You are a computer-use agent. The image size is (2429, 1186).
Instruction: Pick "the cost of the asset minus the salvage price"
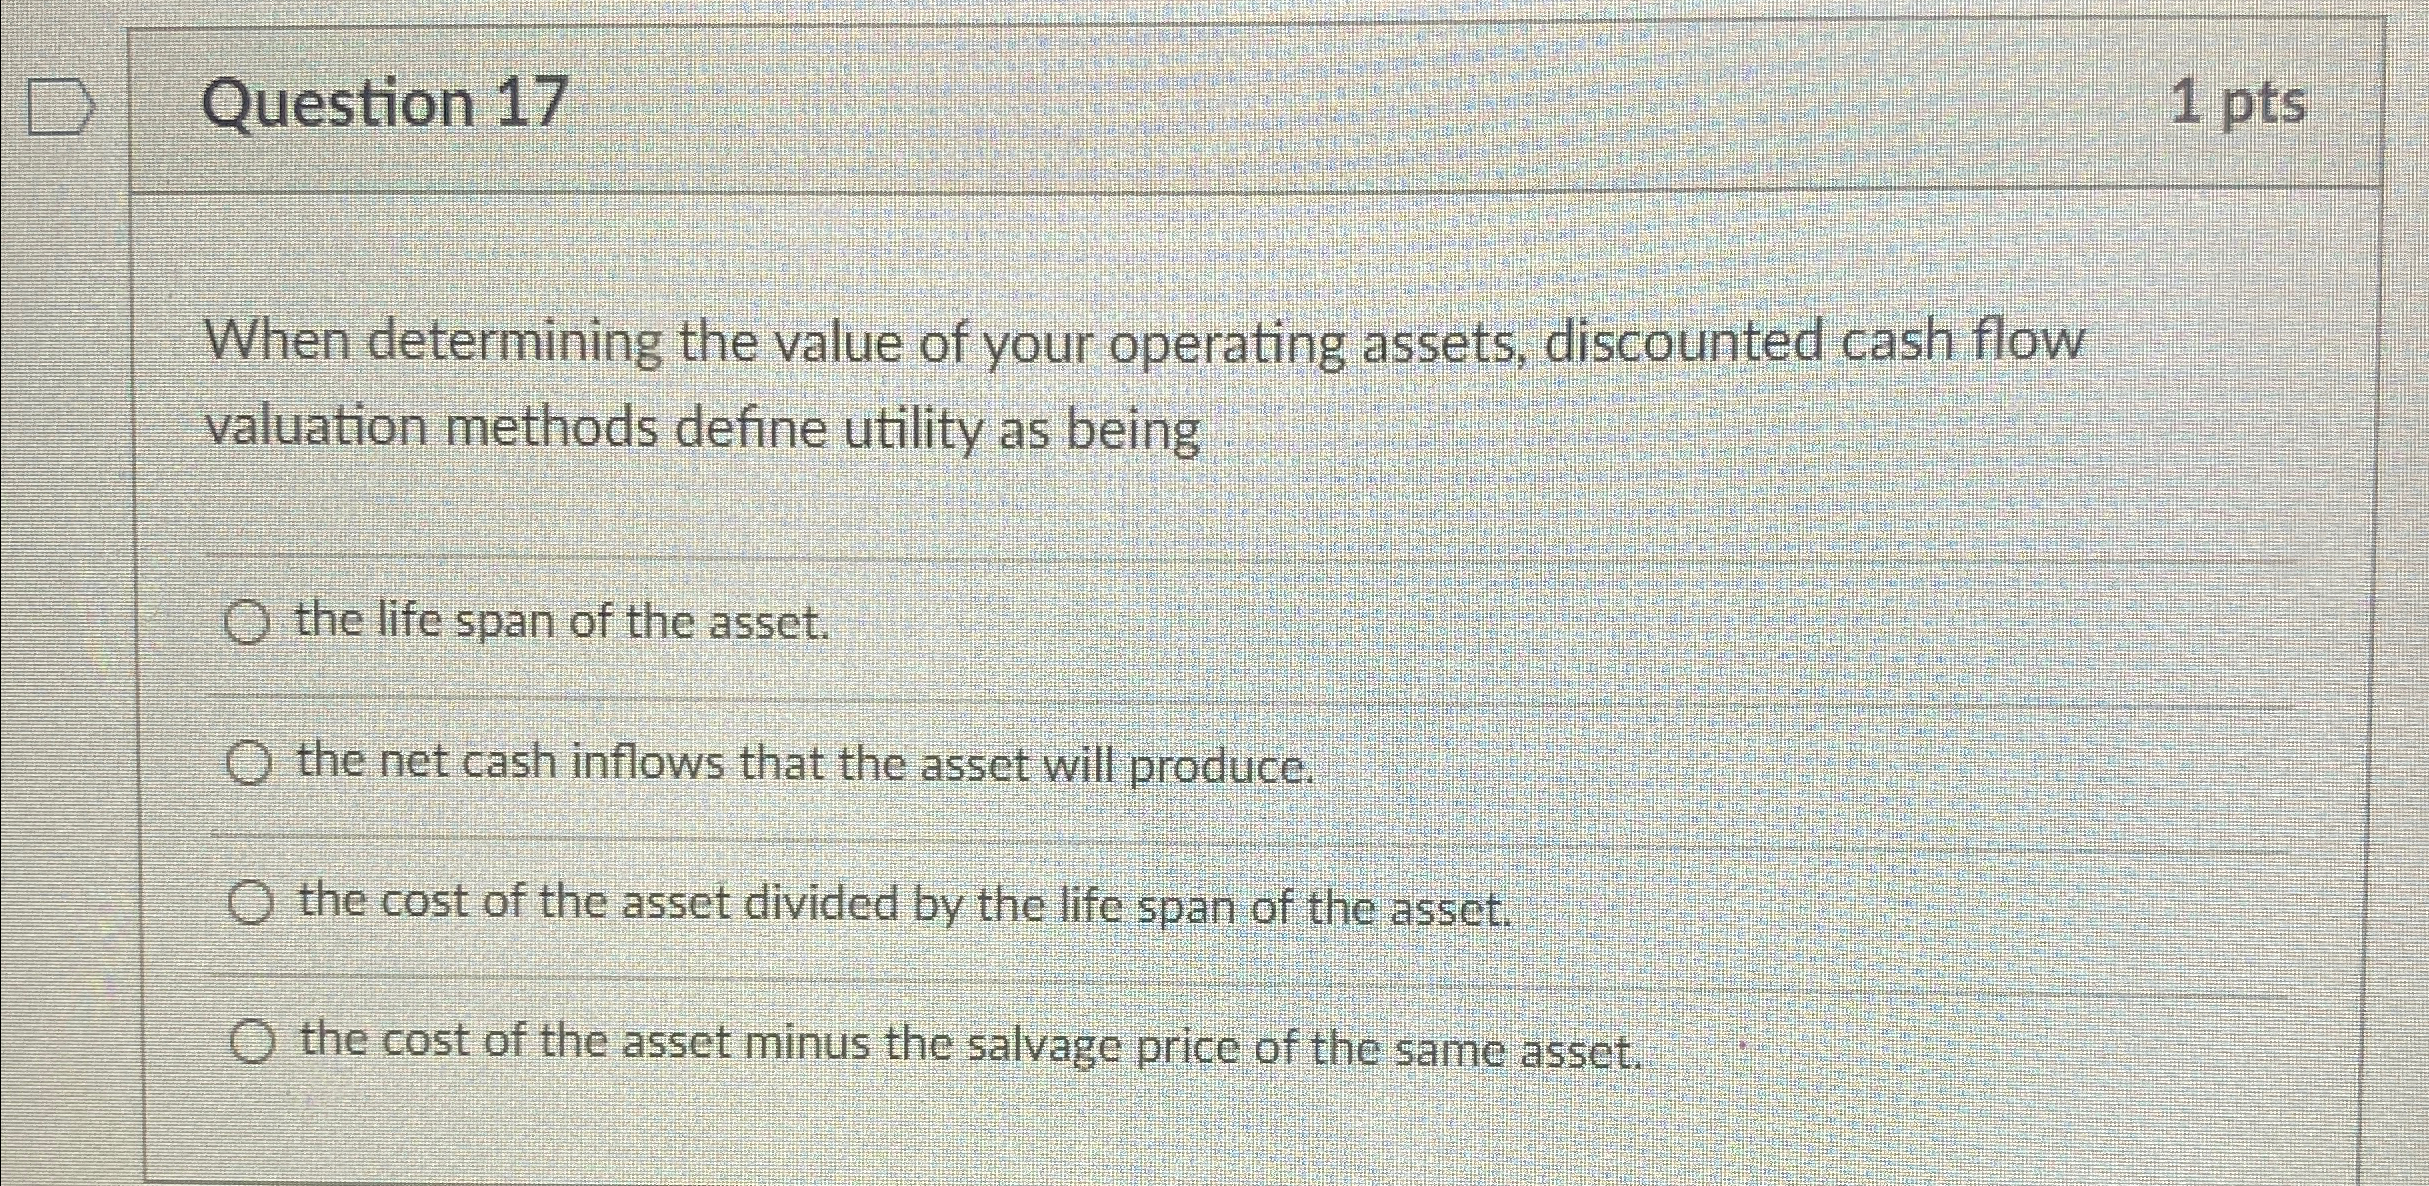(254, 1043)
